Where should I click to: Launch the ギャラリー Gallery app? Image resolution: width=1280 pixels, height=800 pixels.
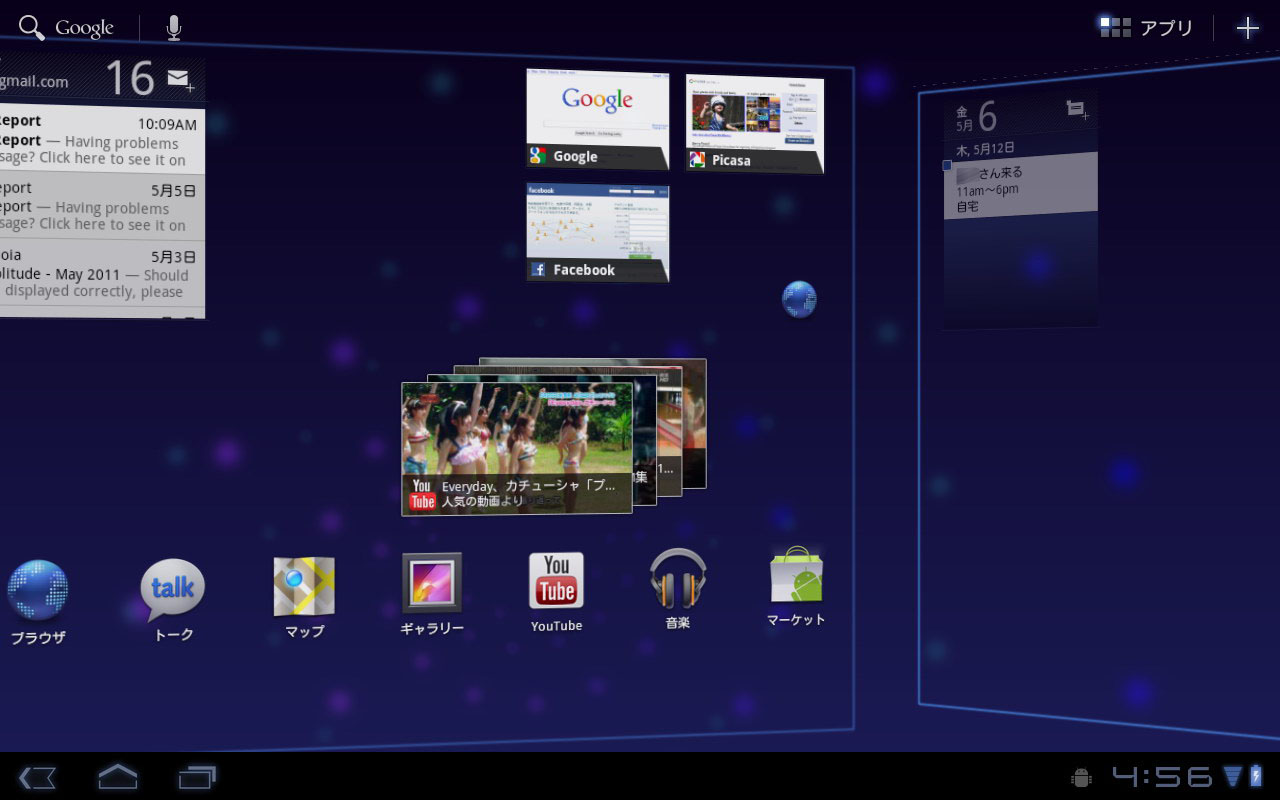pos(432,594)
